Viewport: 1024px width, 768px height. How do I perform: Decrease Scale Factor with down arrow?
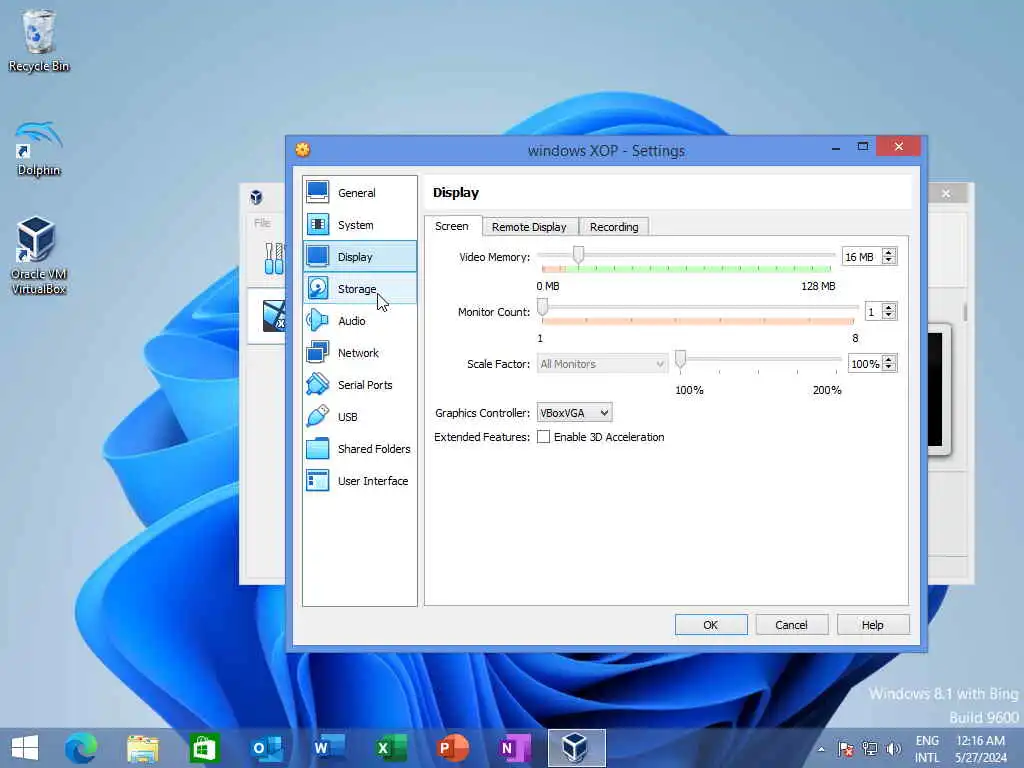888,368
